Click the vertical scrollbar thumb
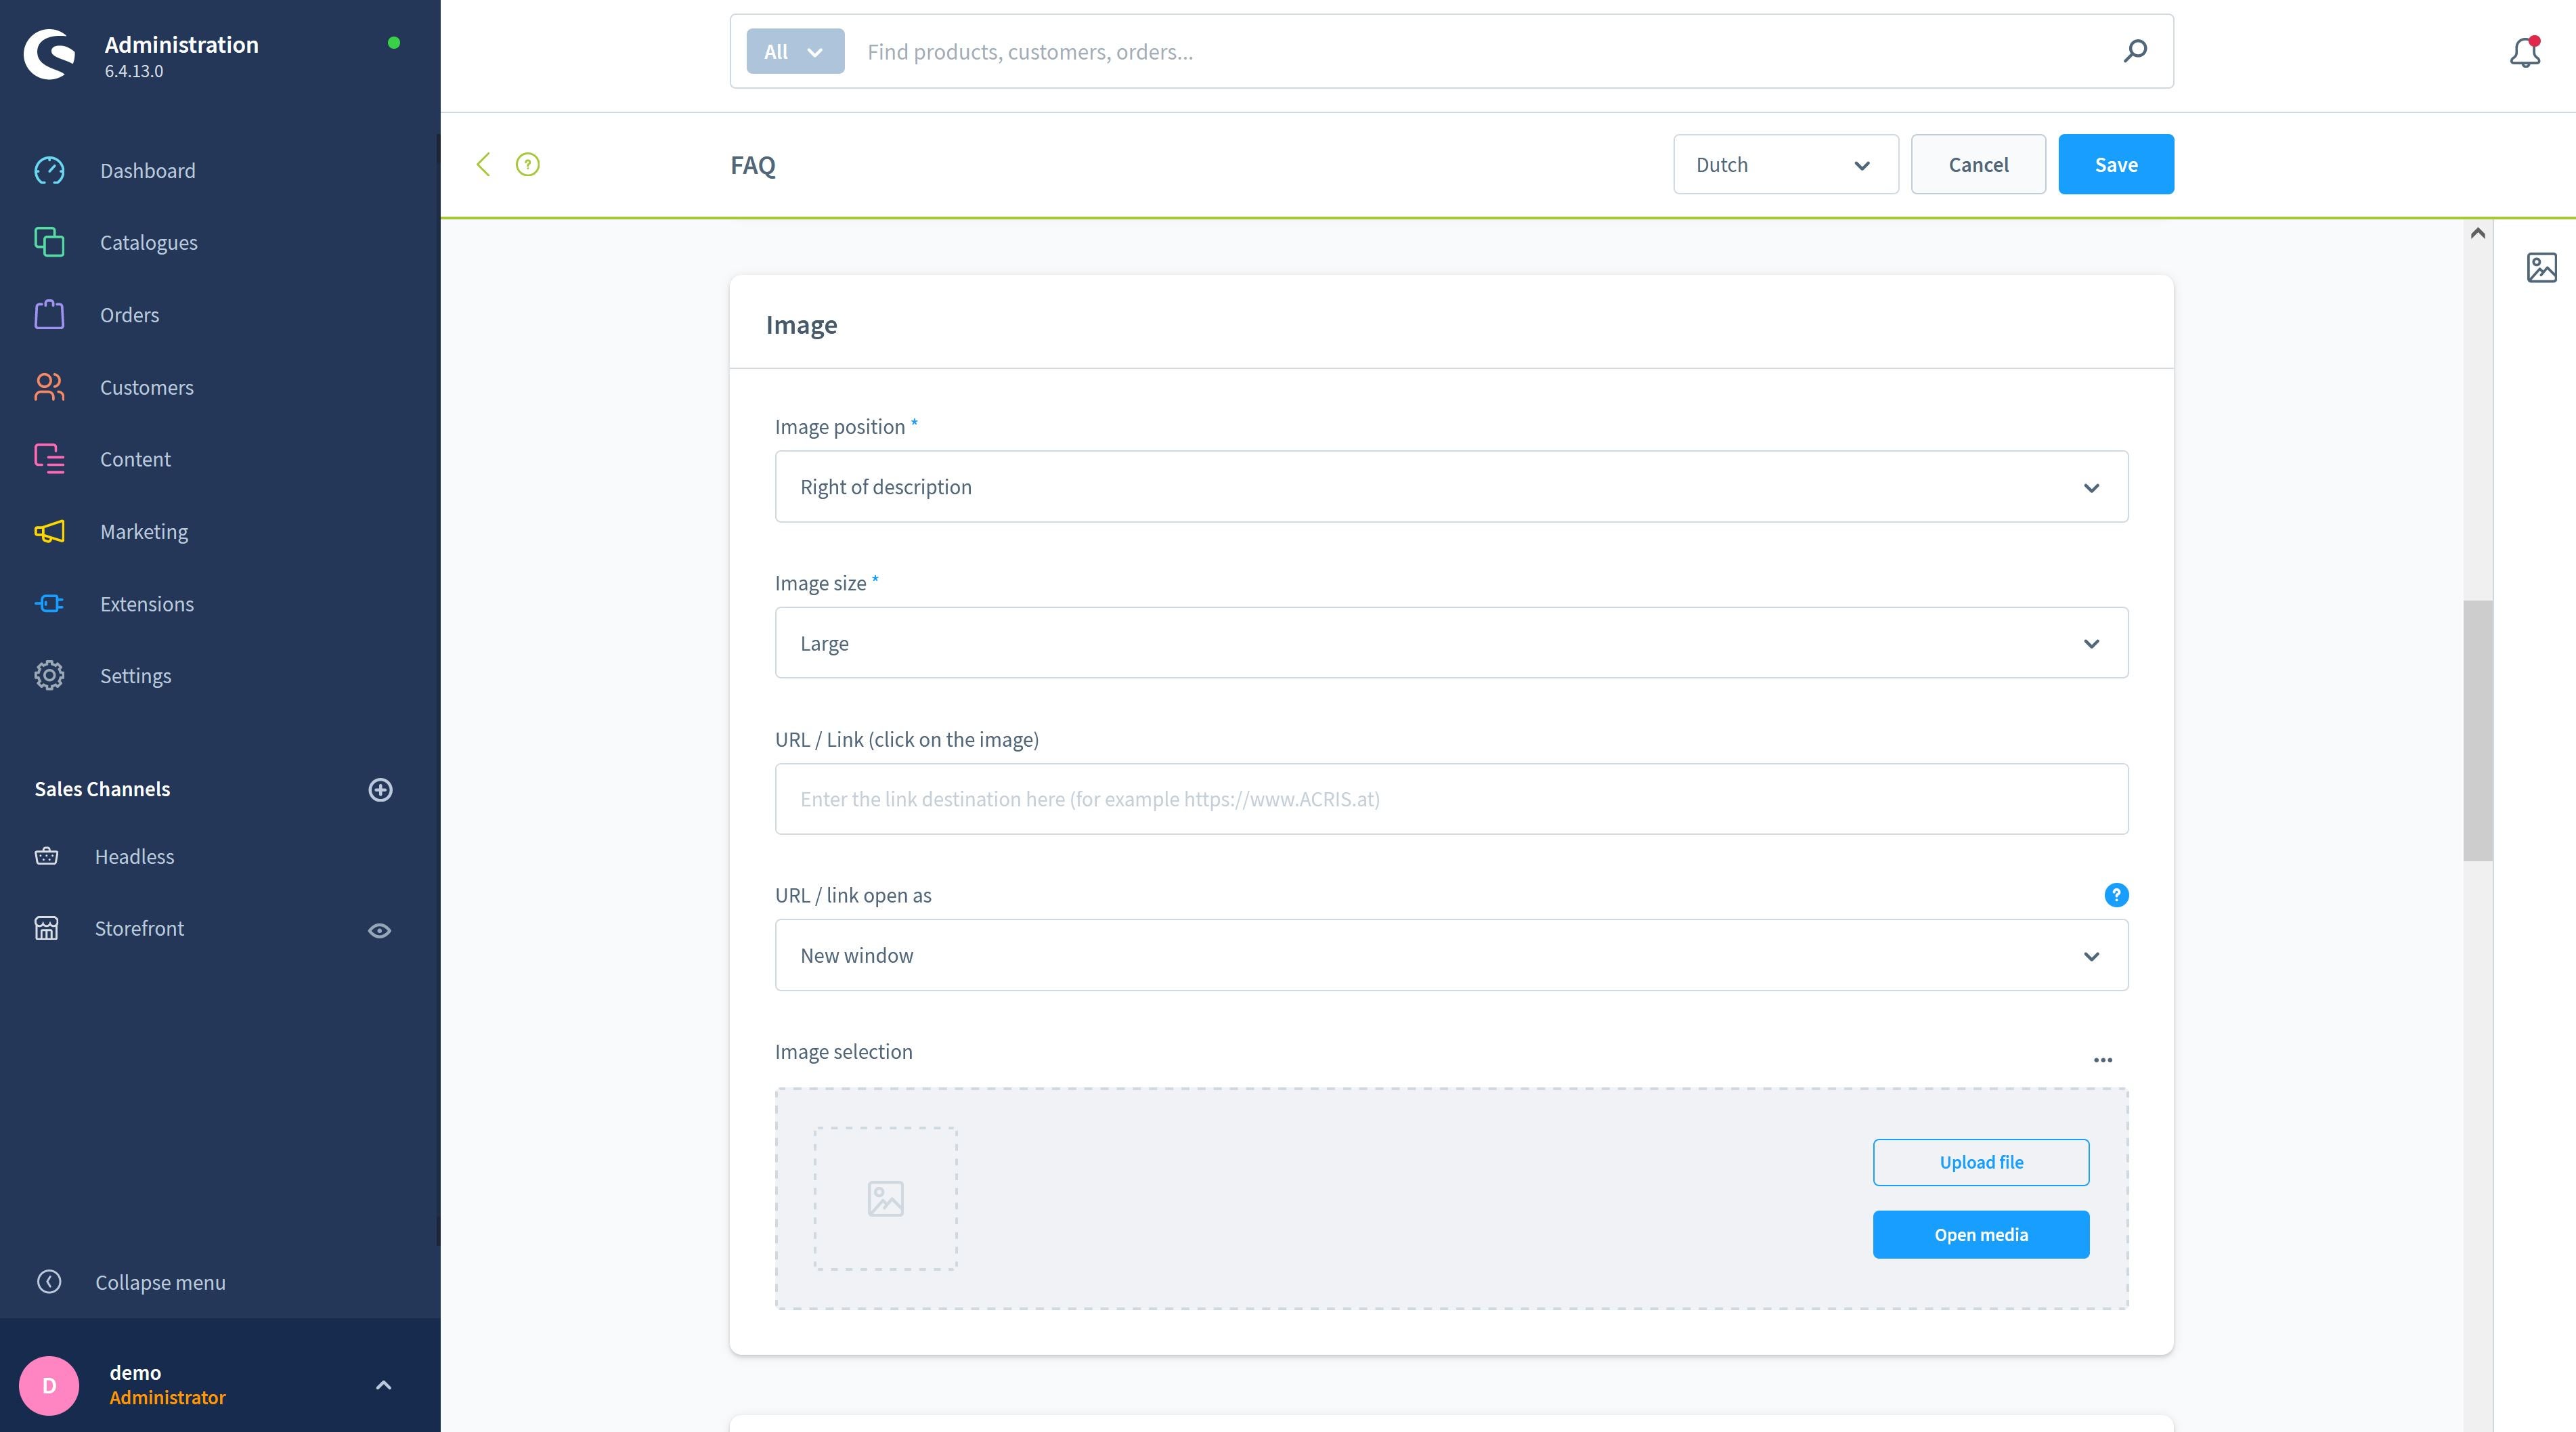2576x1432 pixels. [2477, 730]
